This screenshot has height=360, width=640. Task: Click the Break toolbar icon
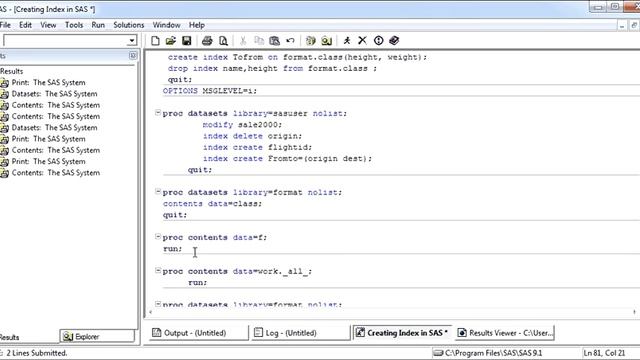point(378,40)
